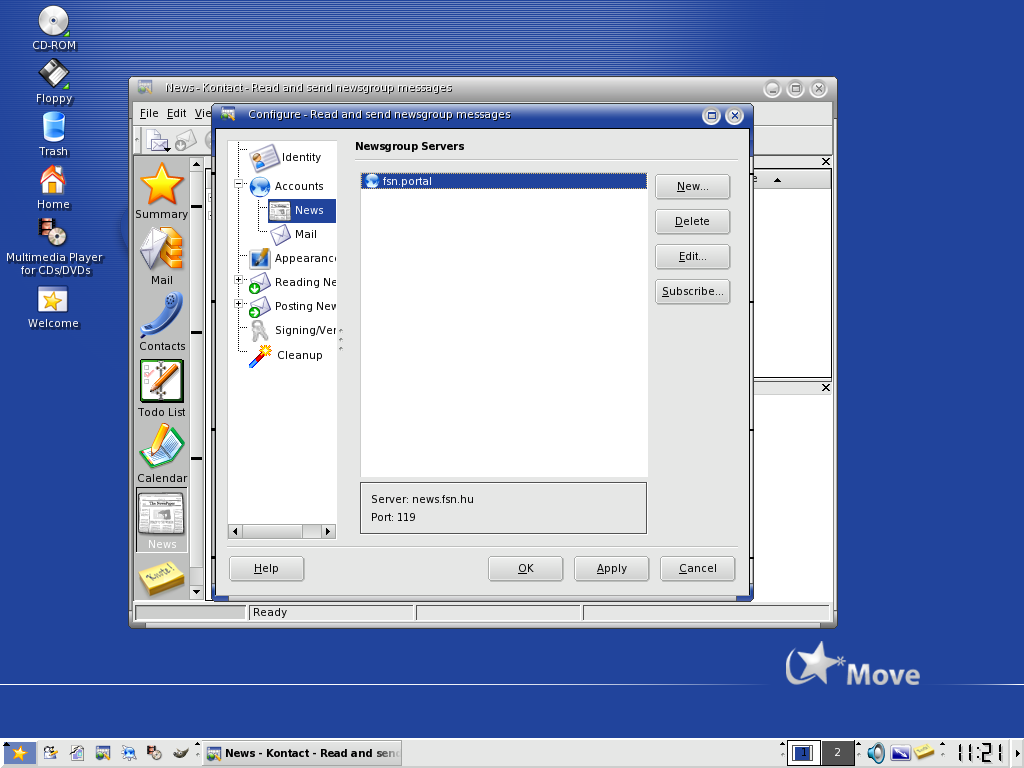This screenshot has width=1024, height=768.
Task: Apply the newsgroup configuration changes
Action: (x=612, y=568)
